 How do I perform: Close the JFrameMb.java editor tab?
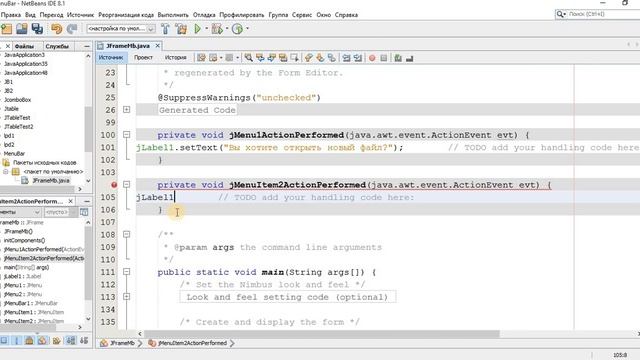(x=158, y=46)
